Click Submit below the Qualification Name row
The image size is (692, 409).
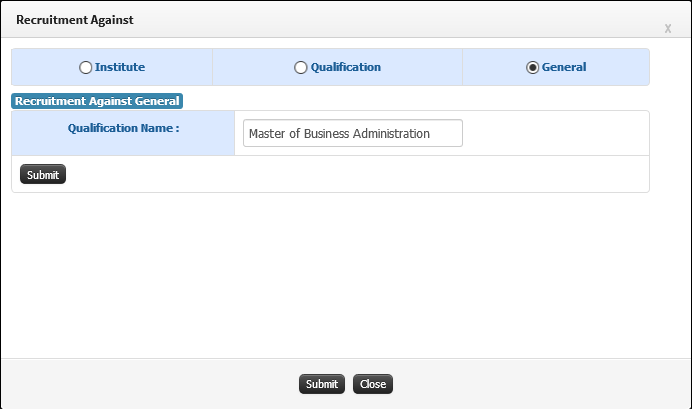(x=43, y=174)
